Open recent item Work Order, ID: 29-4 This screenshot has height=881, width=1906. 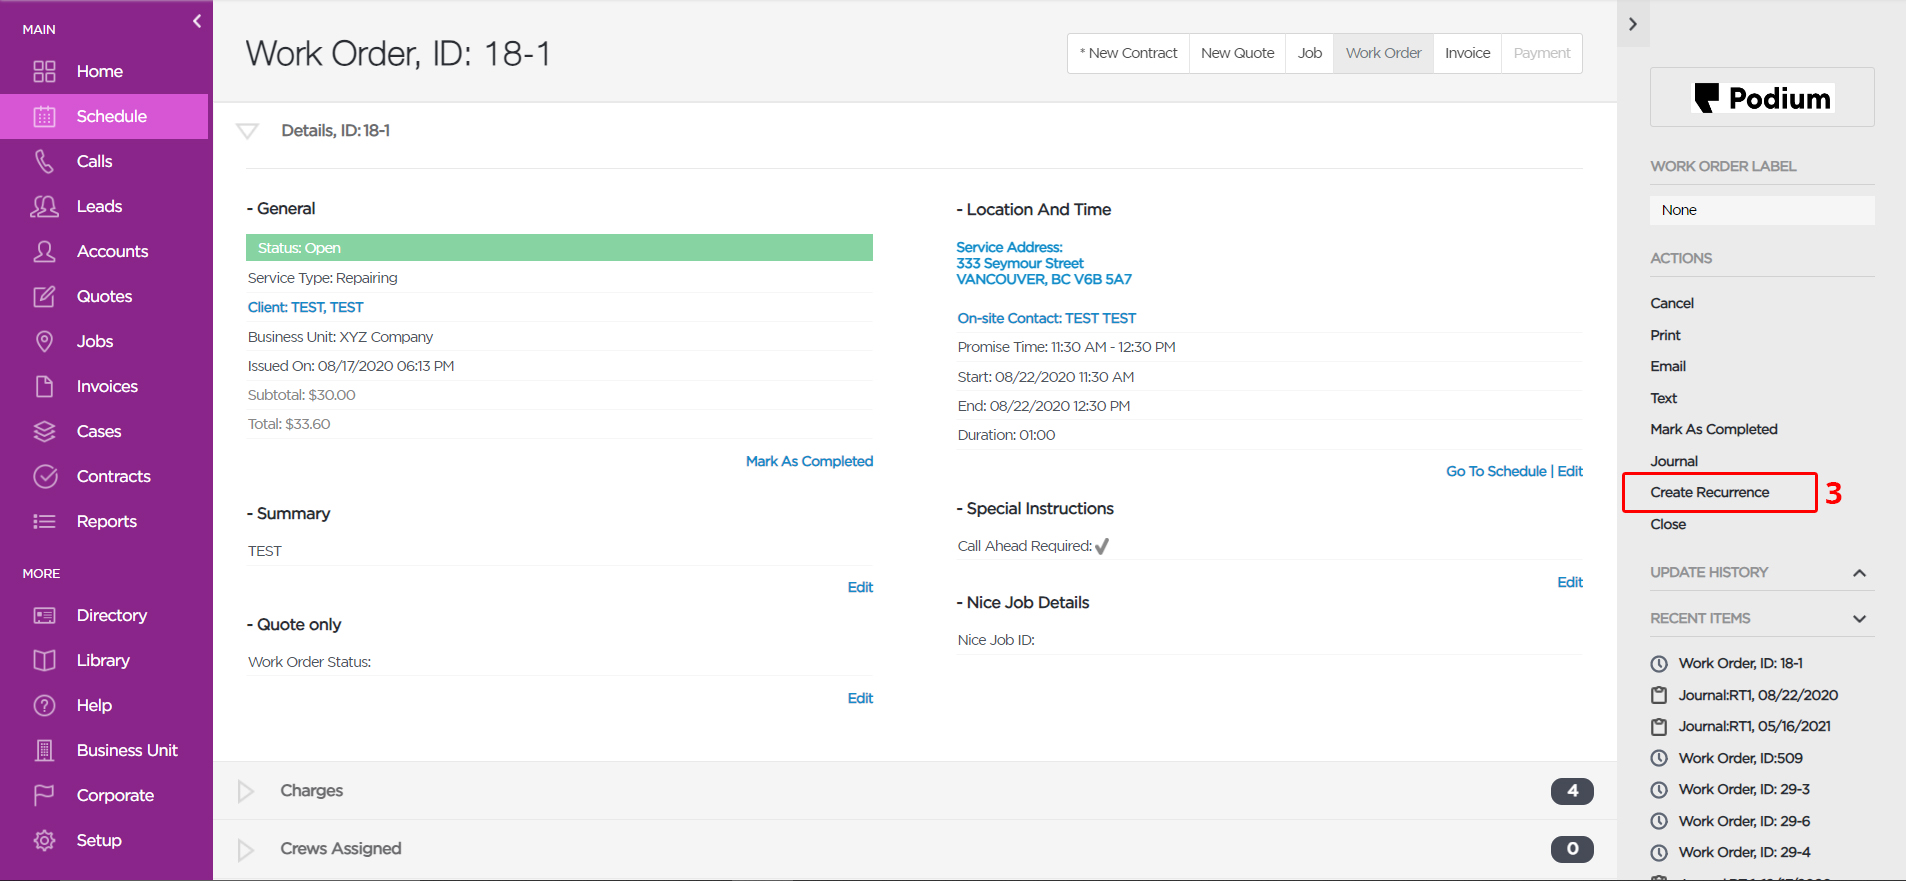1744,852
